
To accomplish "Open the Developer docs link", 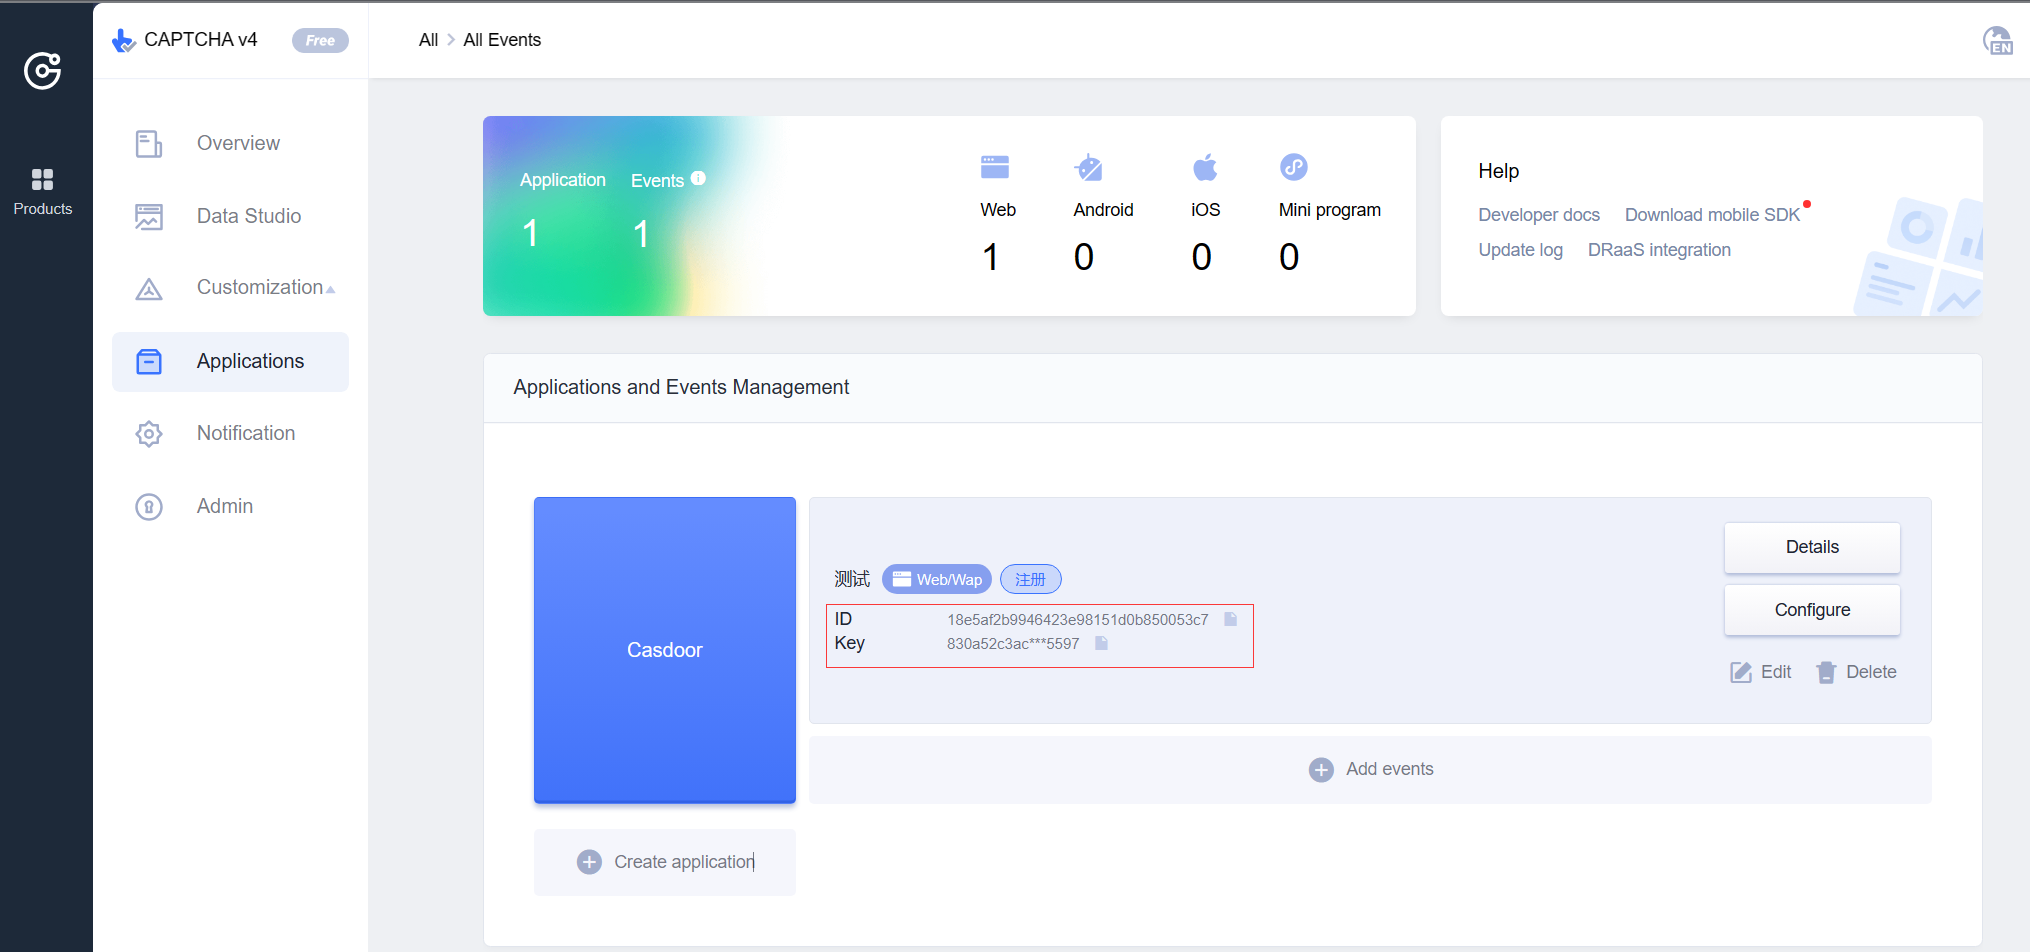I will coord(1538,215).
